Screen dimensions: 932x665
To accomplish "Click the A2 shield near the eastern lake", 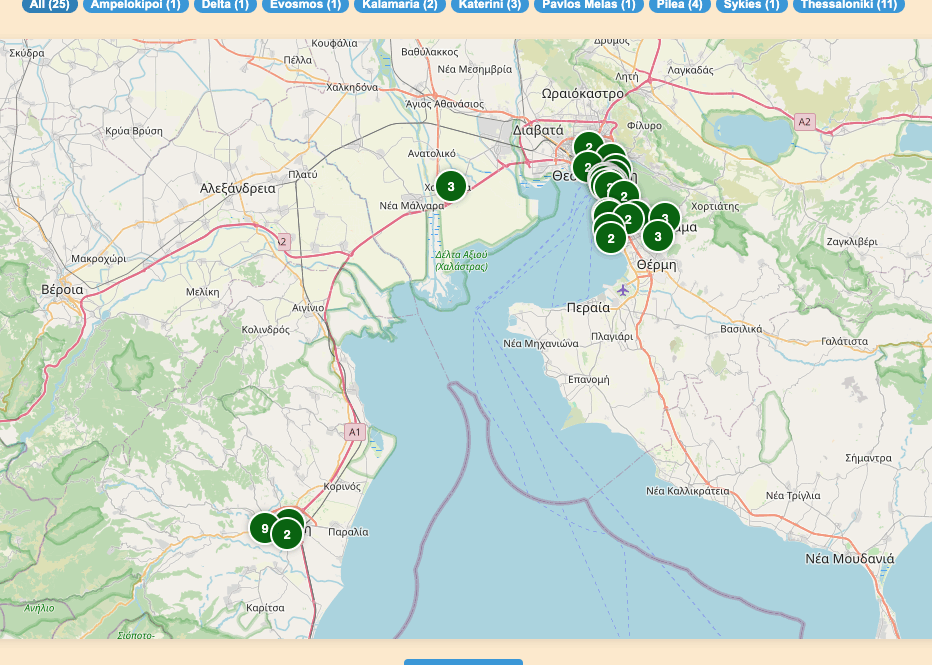I will pyautogui.click(x=804, y=122).
